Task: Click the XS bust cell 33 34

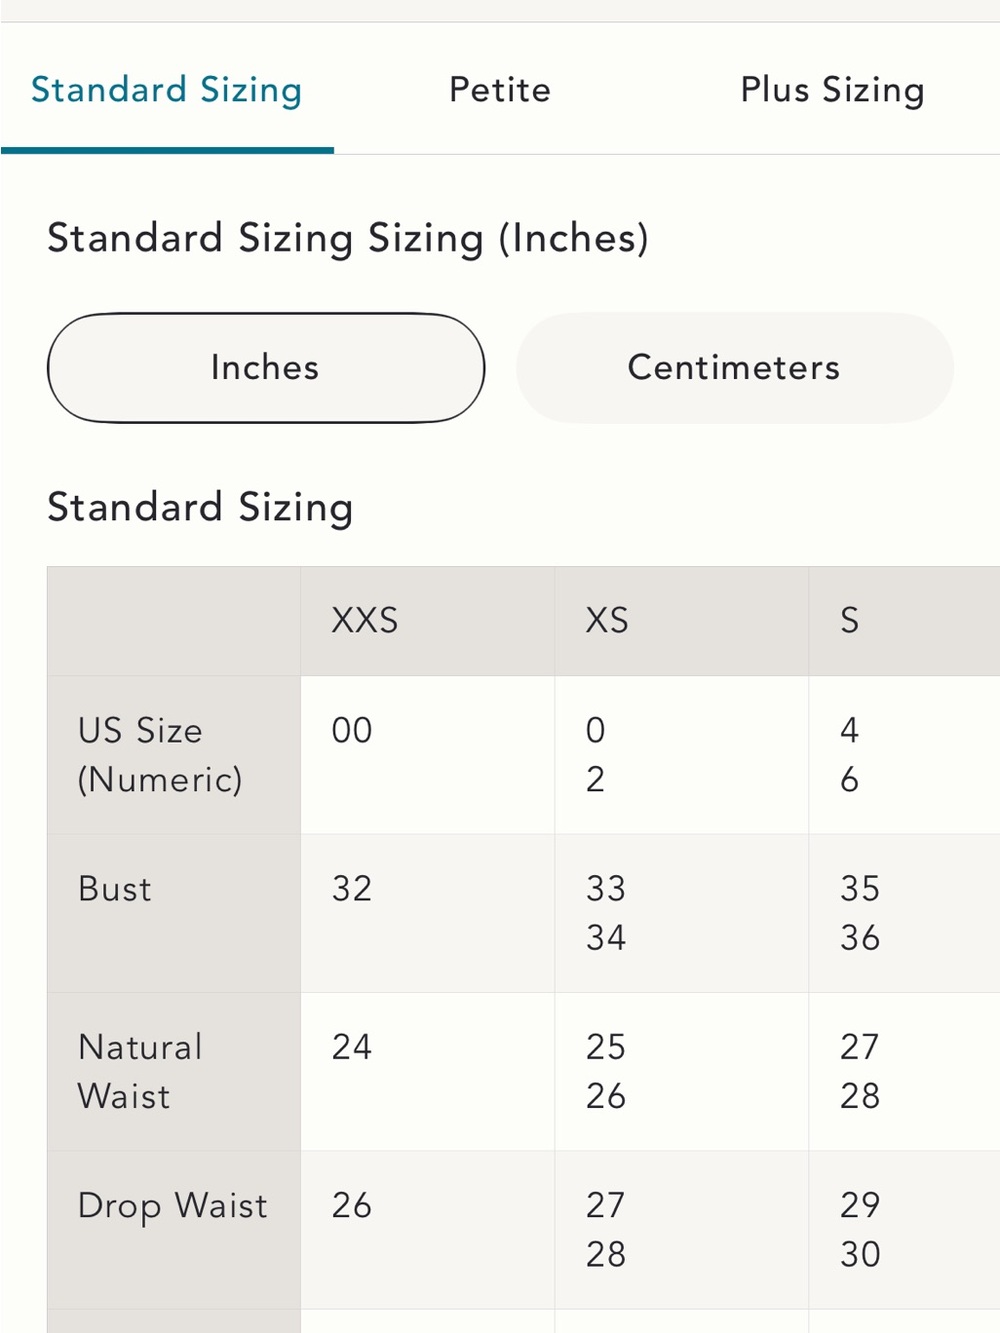Action: tap(681, 913)
